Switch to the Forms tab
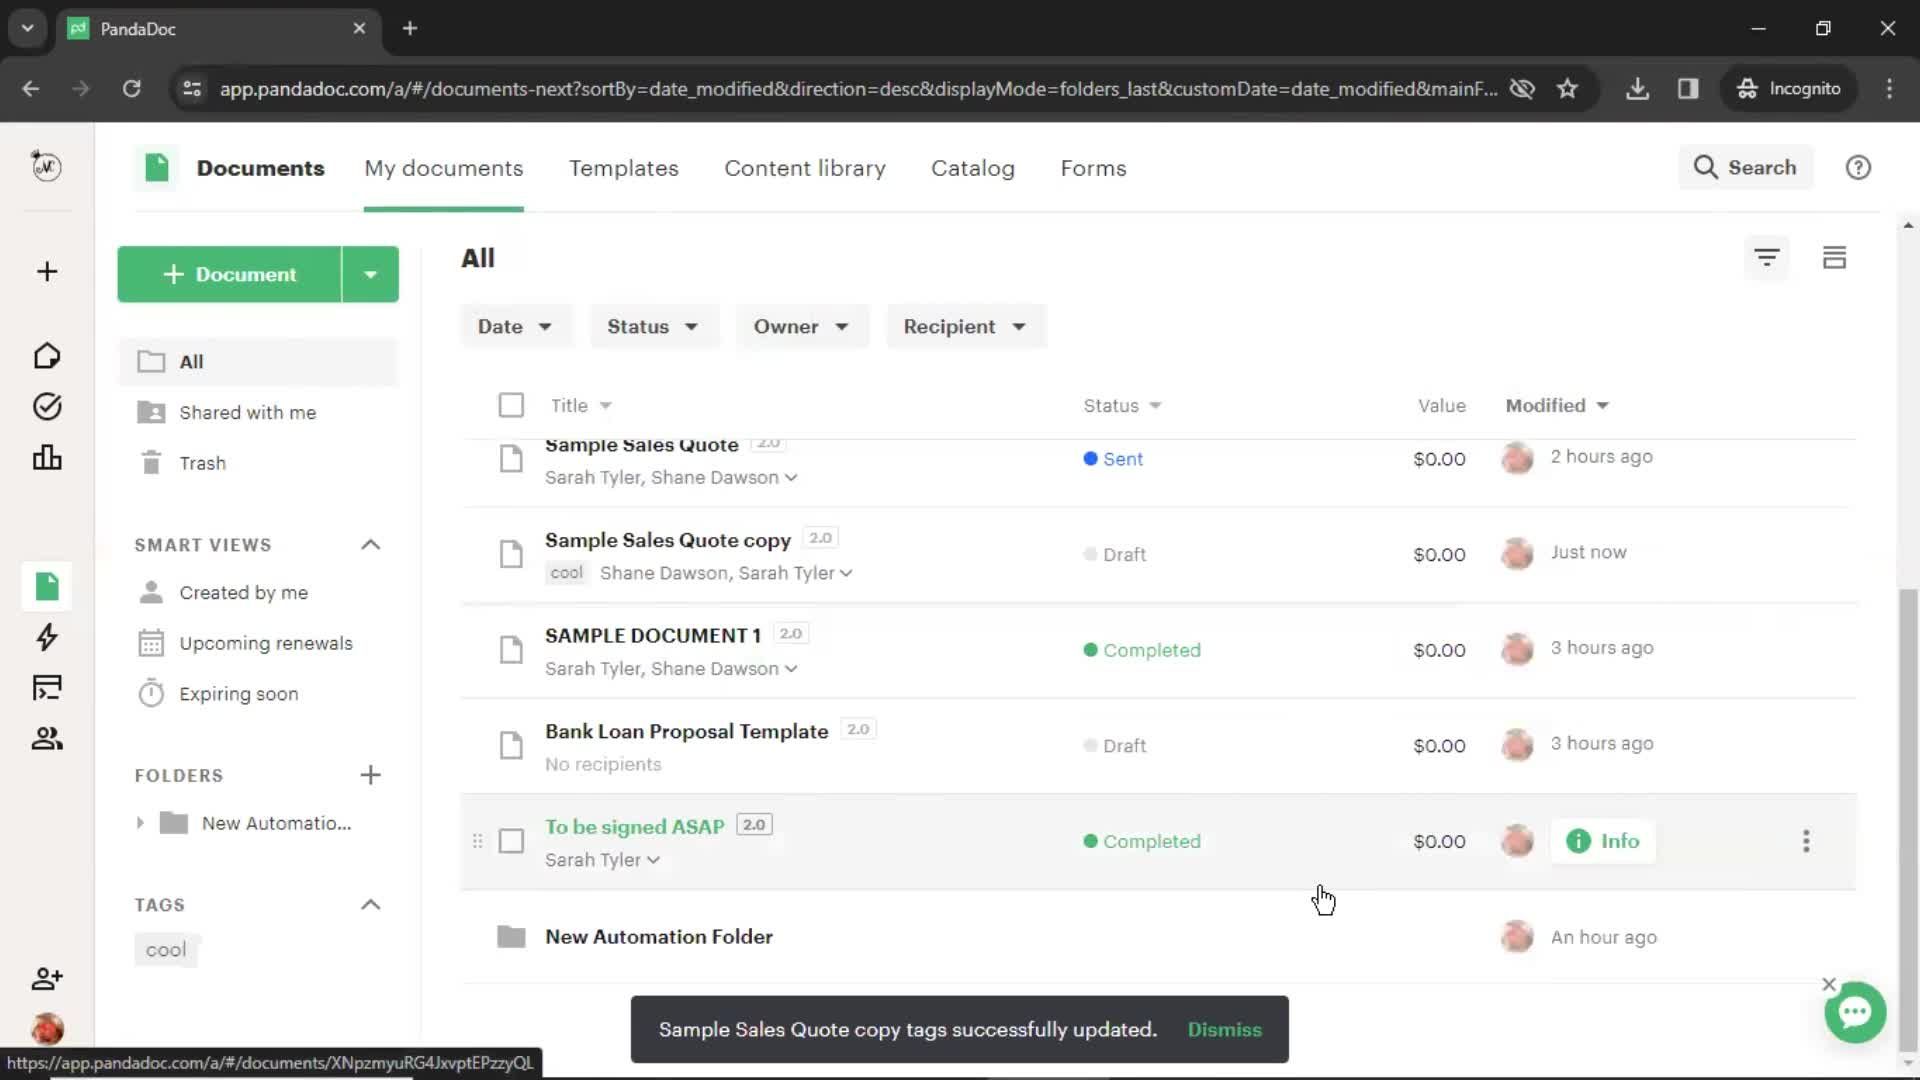 pos(1093,168)
